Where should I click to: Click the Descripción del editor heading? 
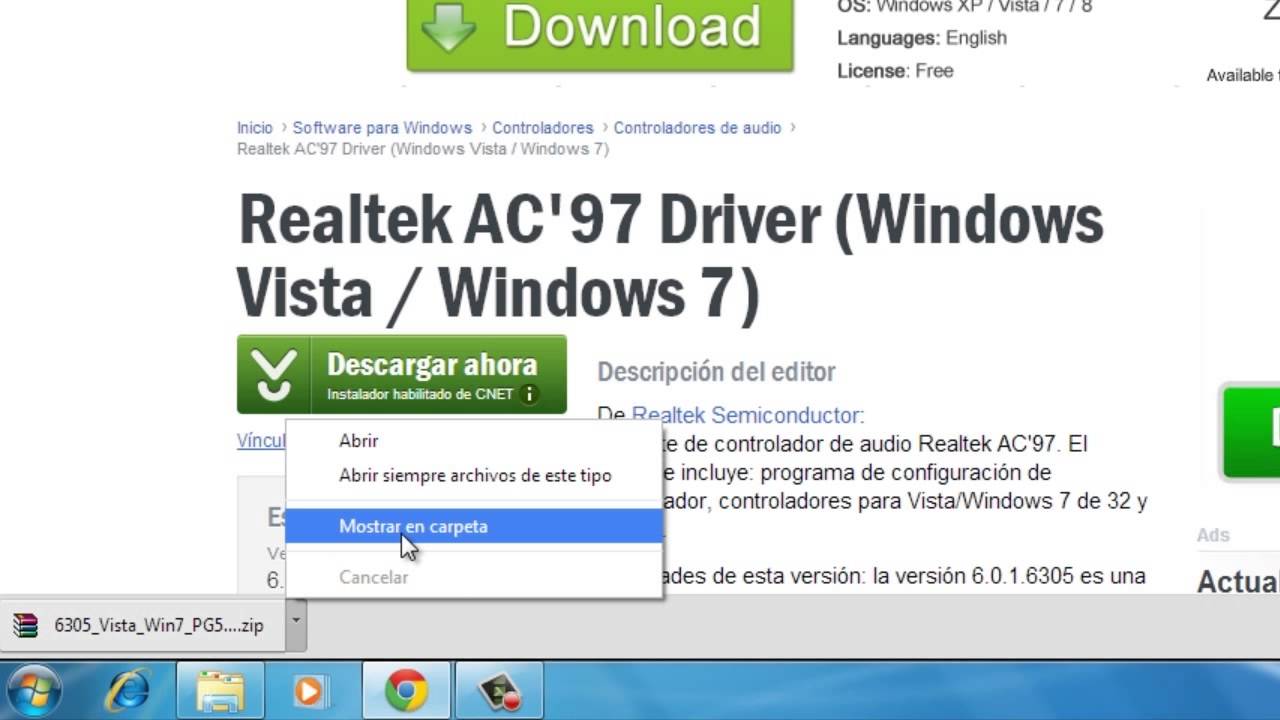[716, 372]
